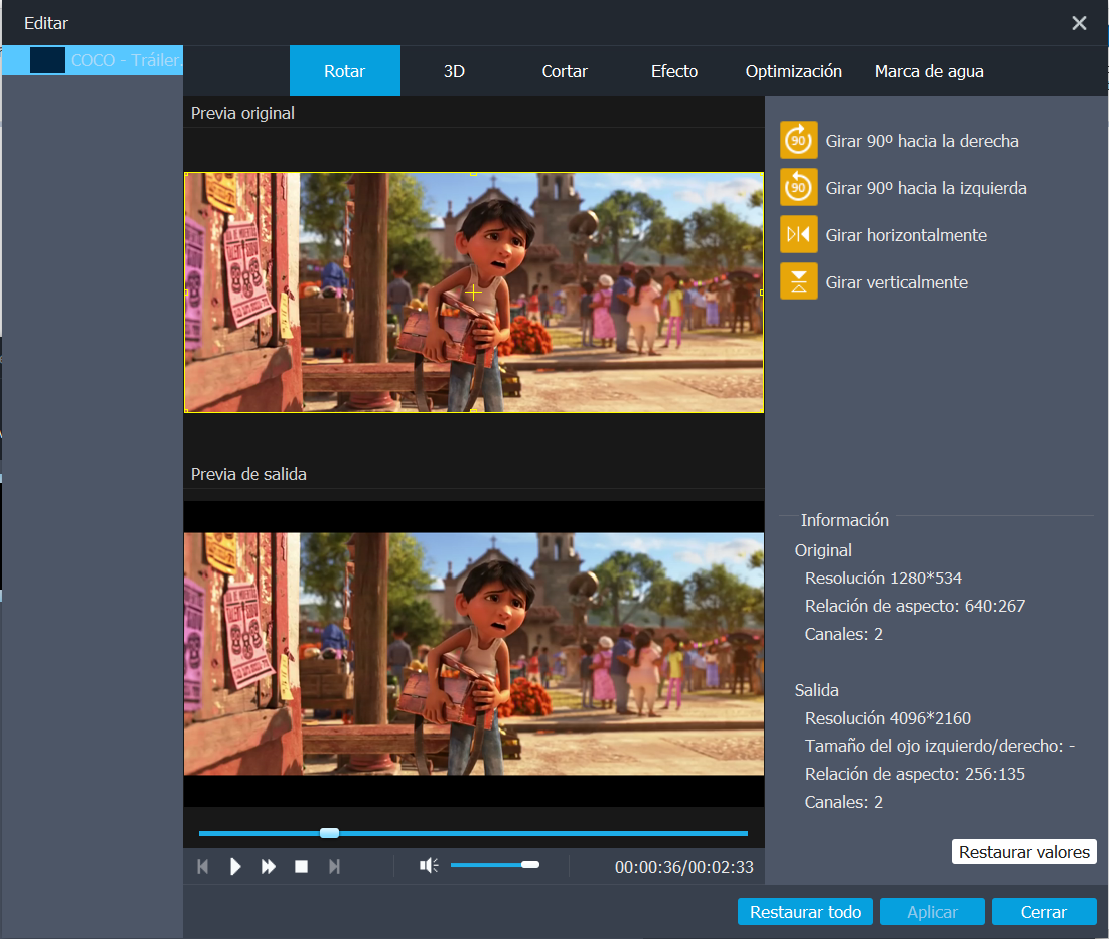Open the Optimización tab
The width and height of the screenshot is (1109, 939).
click(x=794, y=71)
